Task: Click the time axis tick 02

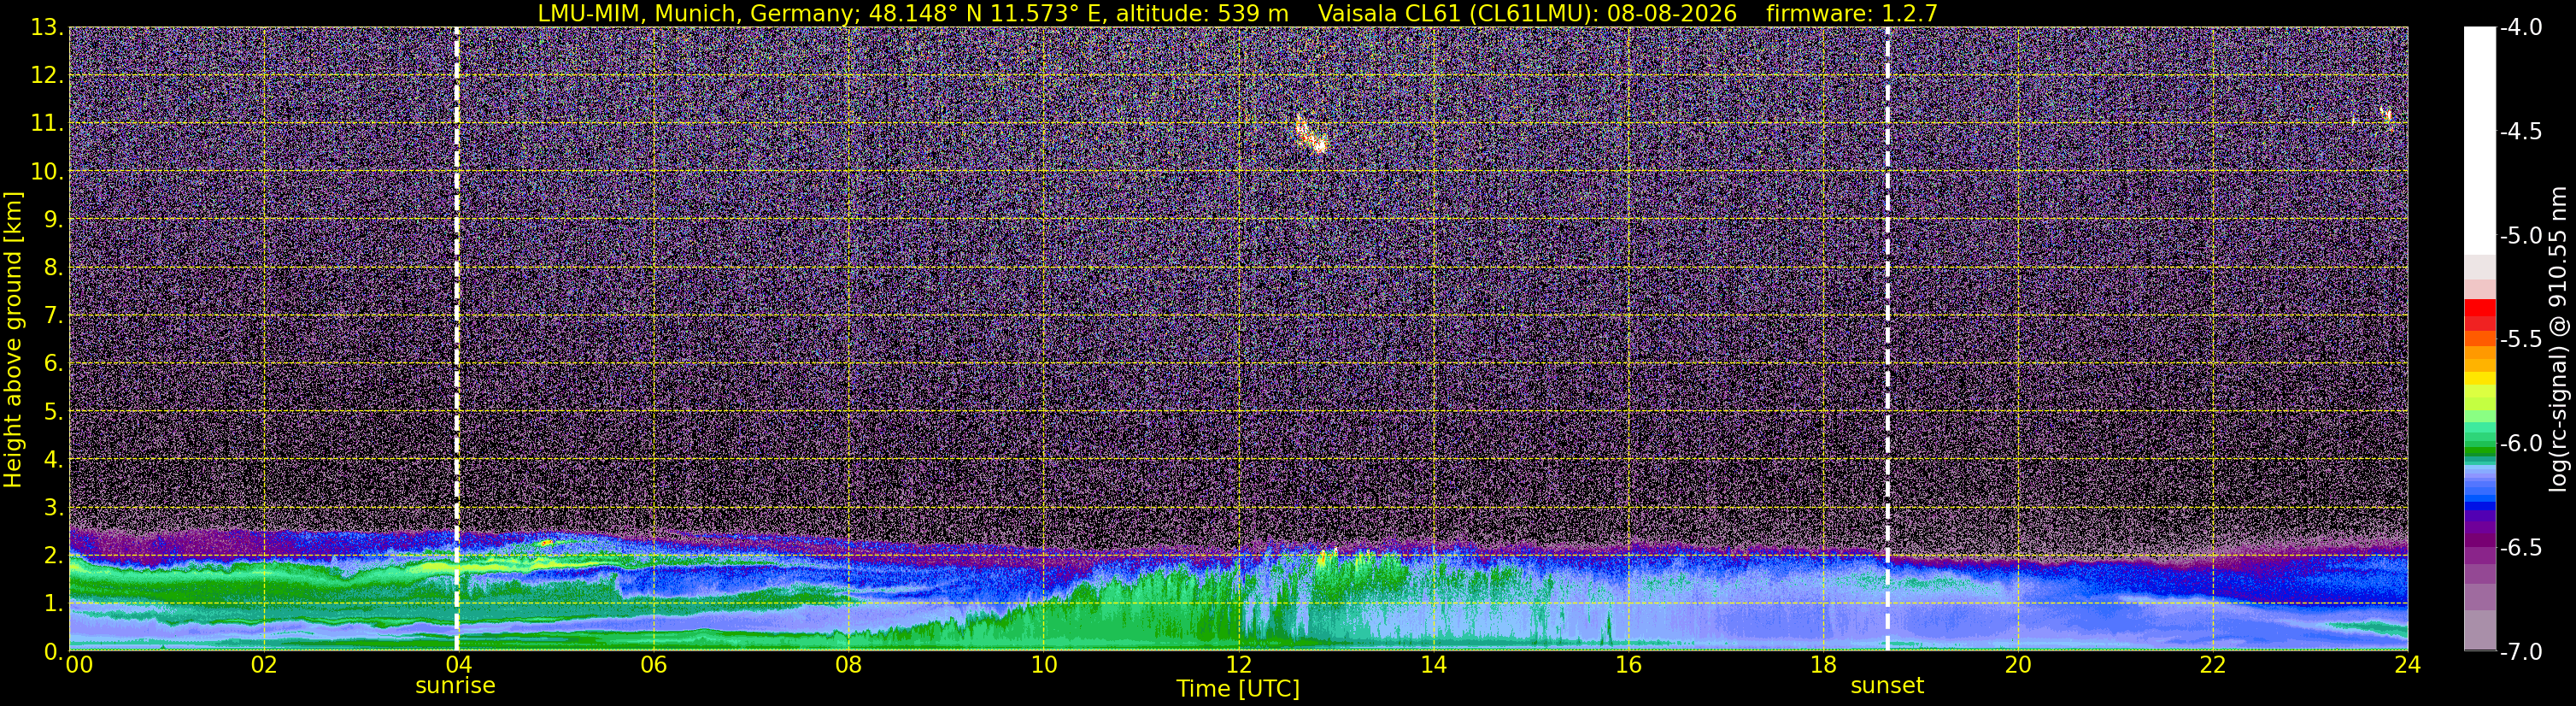Action: coord(263,665)
